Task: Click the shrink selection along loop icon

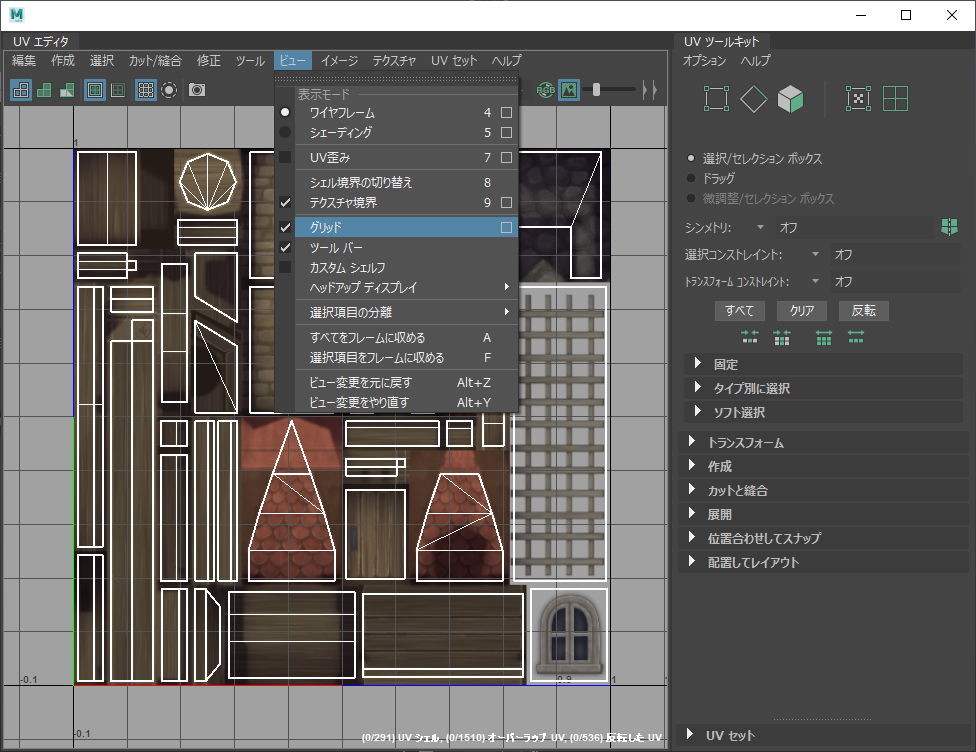Action: pos(782,337)
